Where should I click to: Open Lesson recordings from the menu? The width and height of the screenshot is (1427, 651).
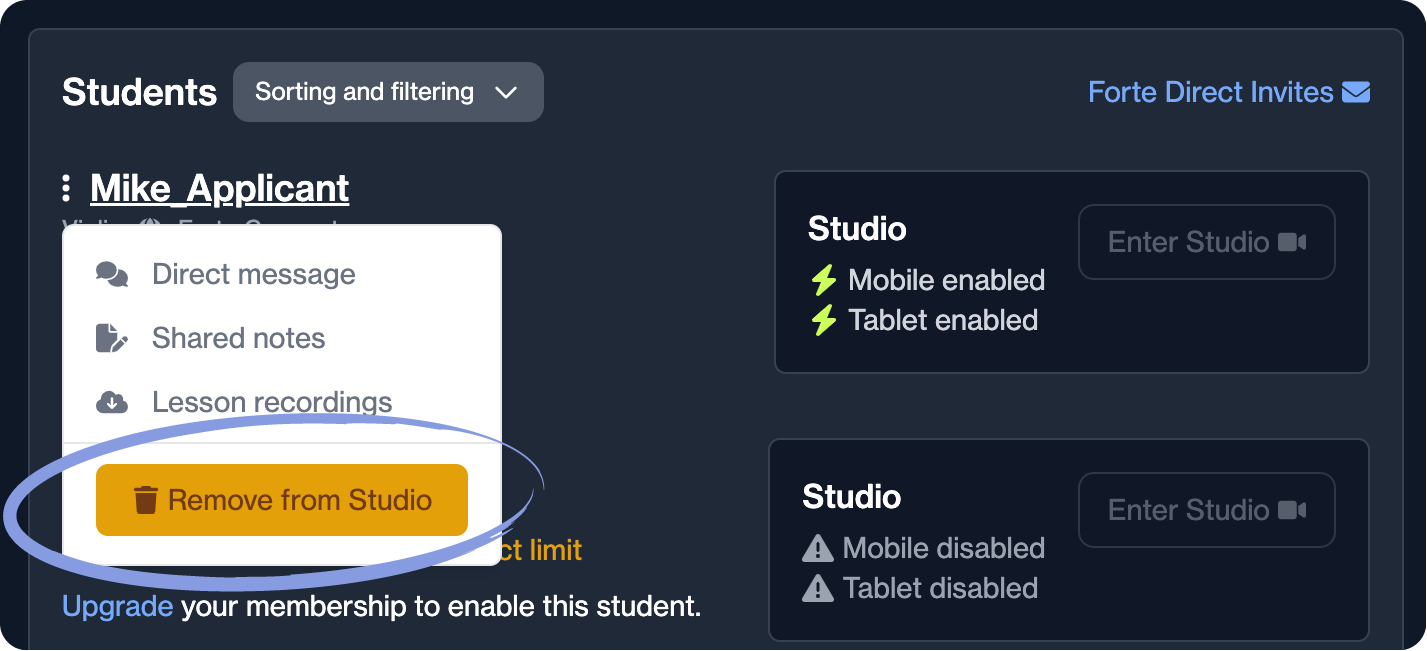coord(272,402)
